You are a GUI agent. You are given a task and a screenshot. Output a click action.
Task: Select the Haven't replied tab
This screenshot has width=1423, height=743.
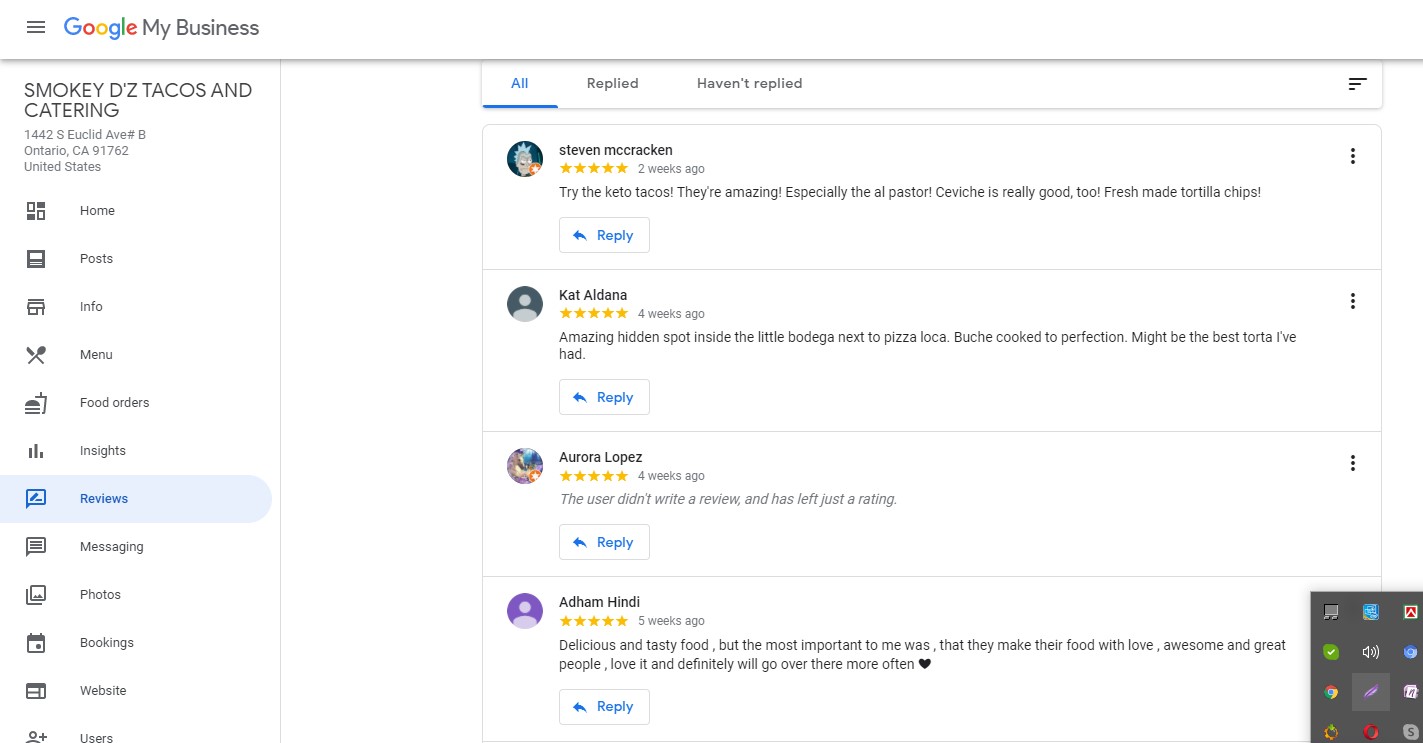pos(749,84)
